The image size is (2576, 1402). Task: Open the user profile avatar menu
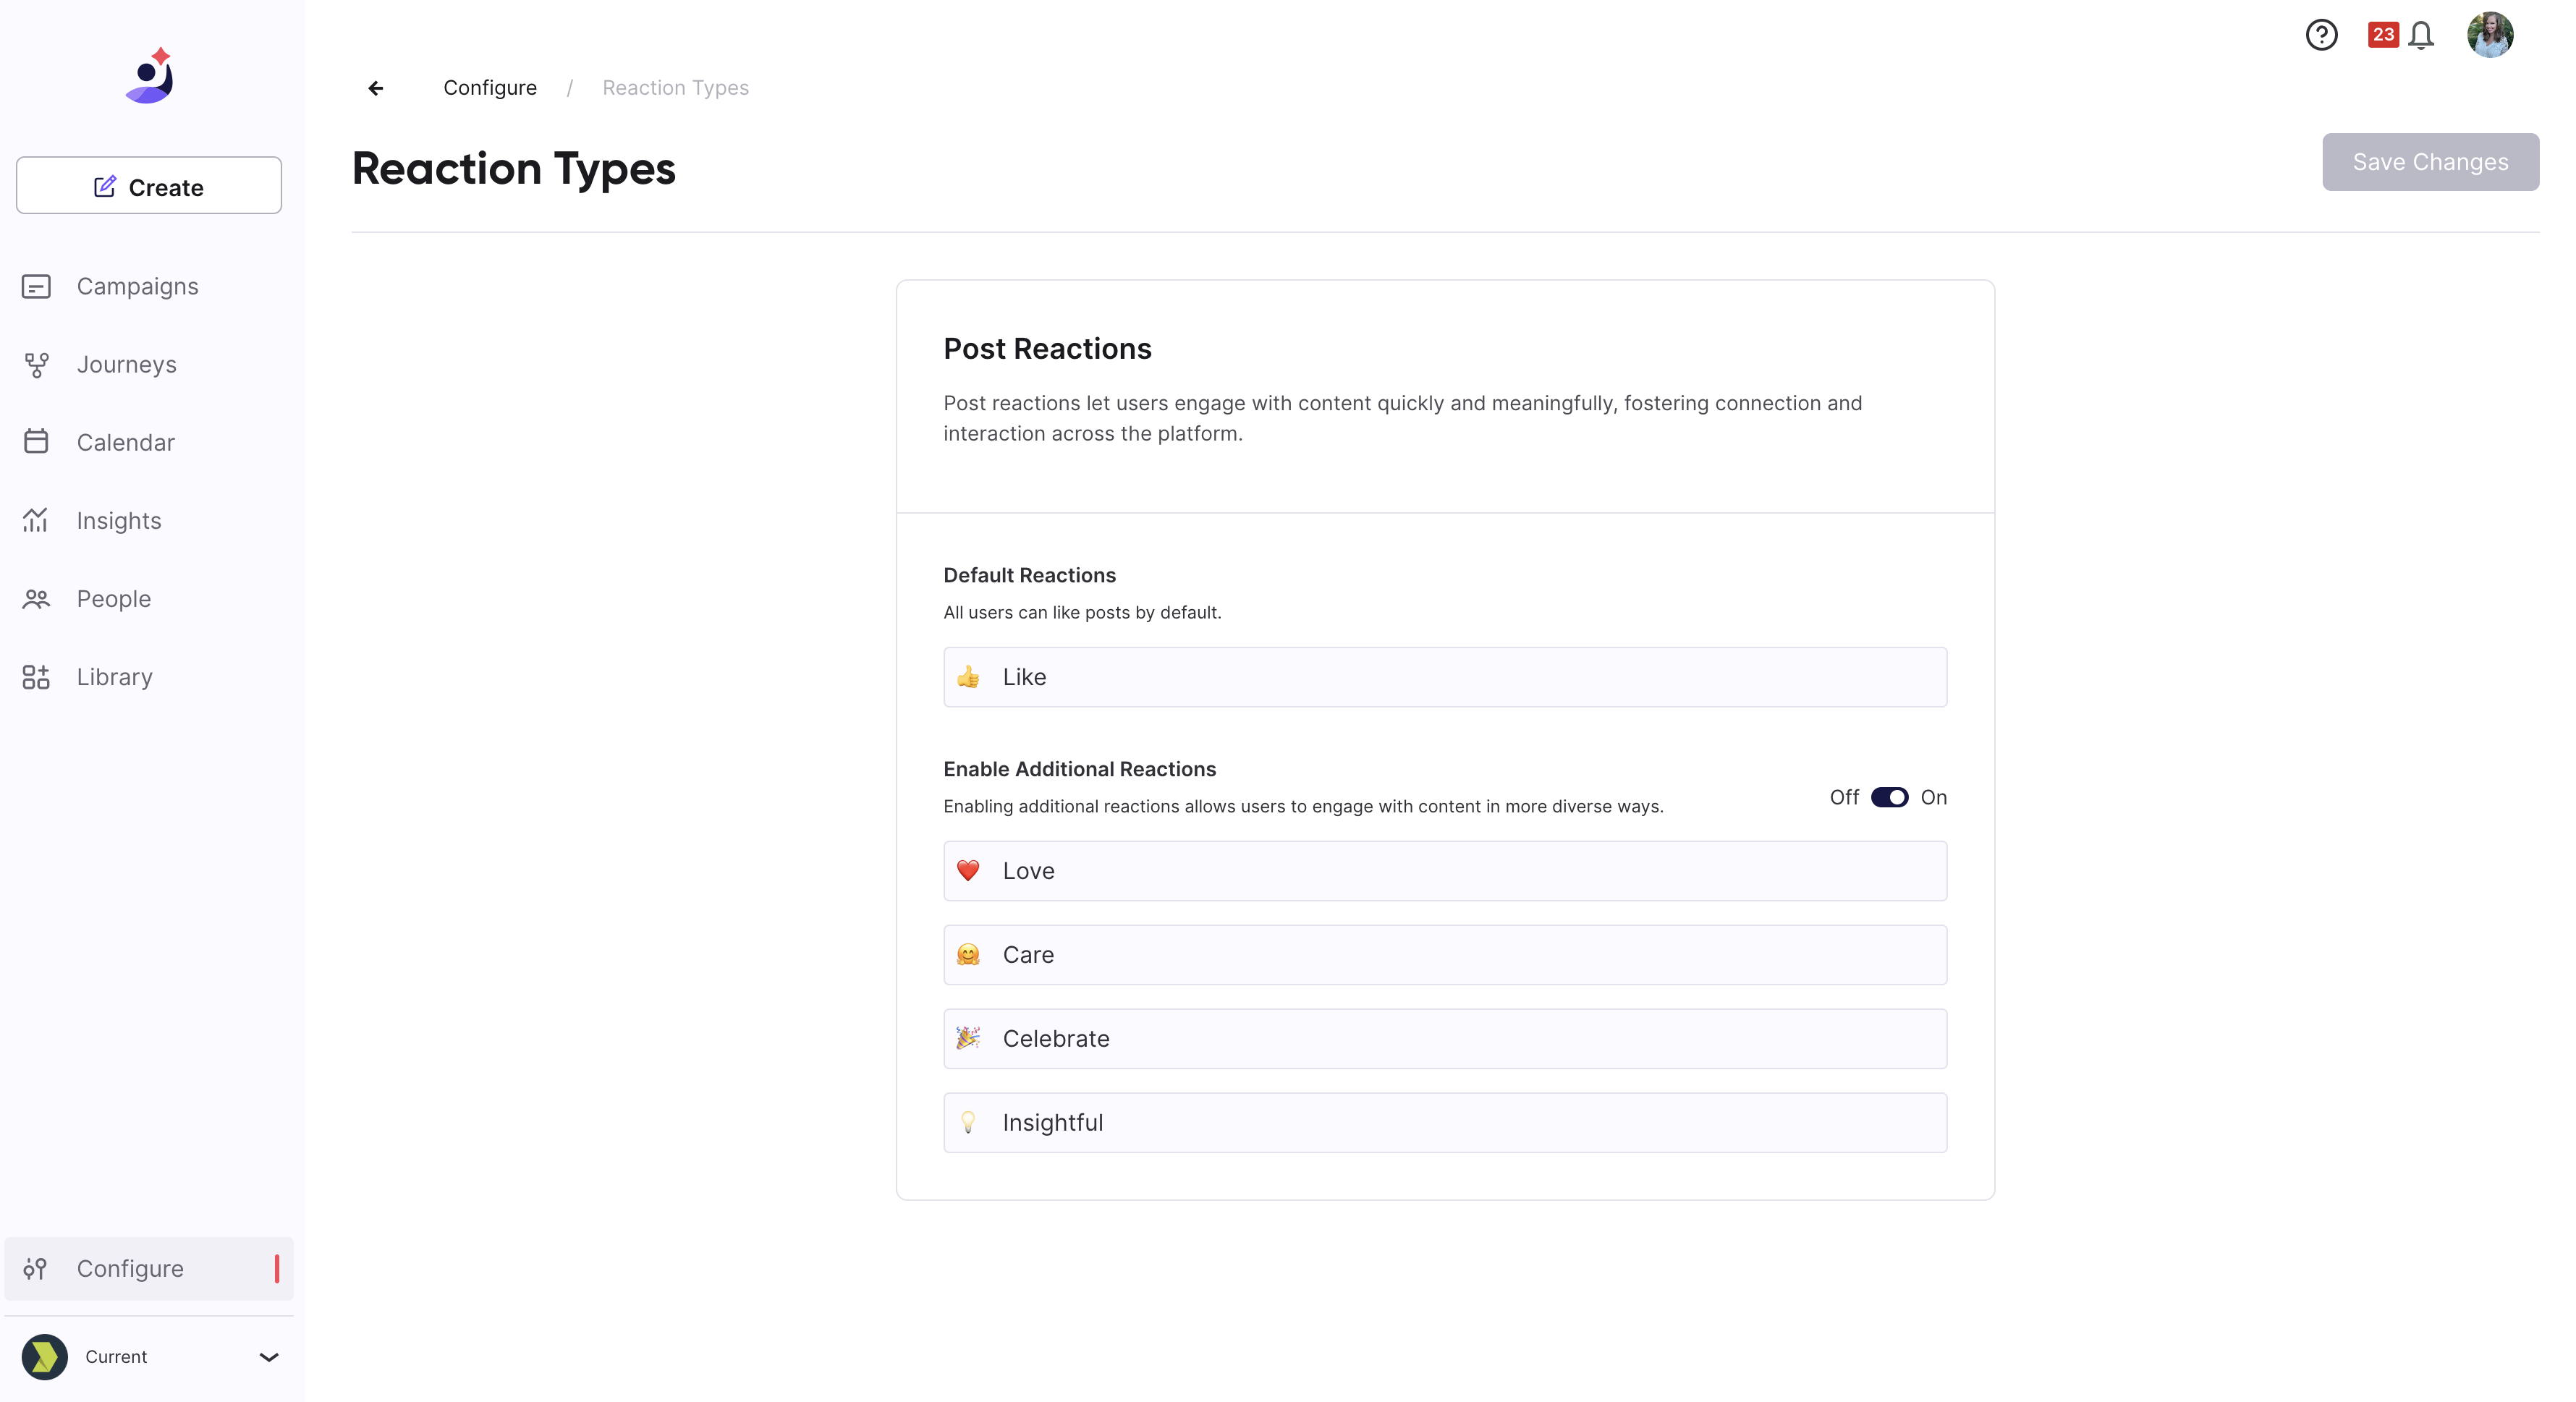point(2490,35)
